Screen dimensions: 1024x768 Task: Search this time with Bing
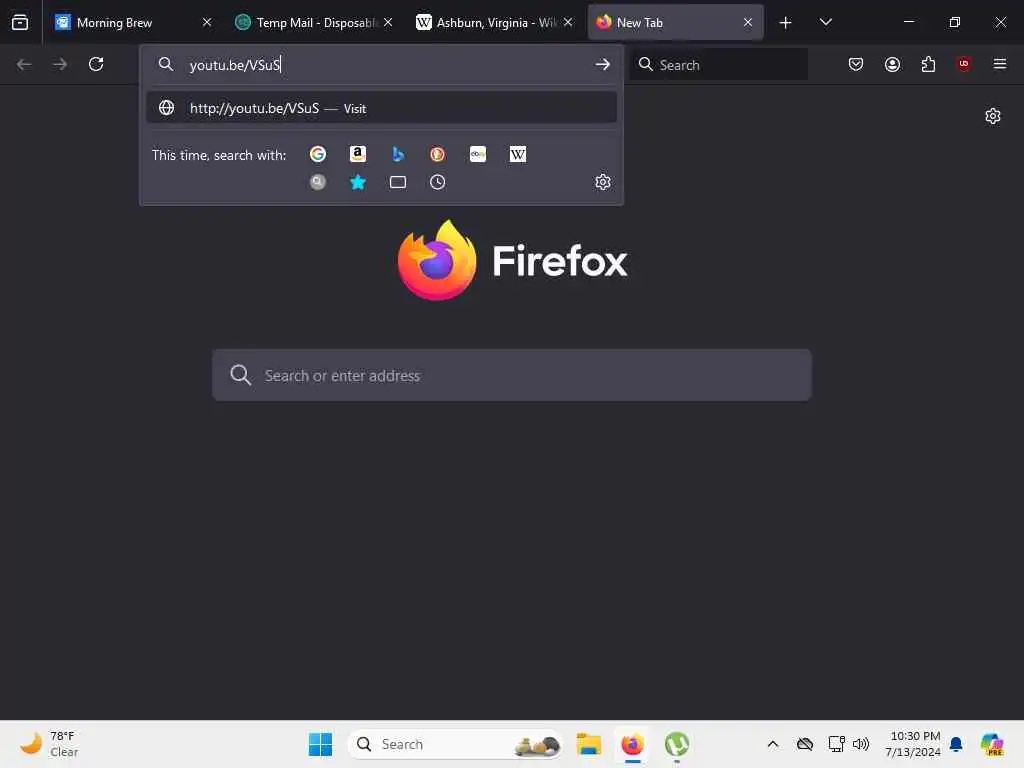point(398,154)
